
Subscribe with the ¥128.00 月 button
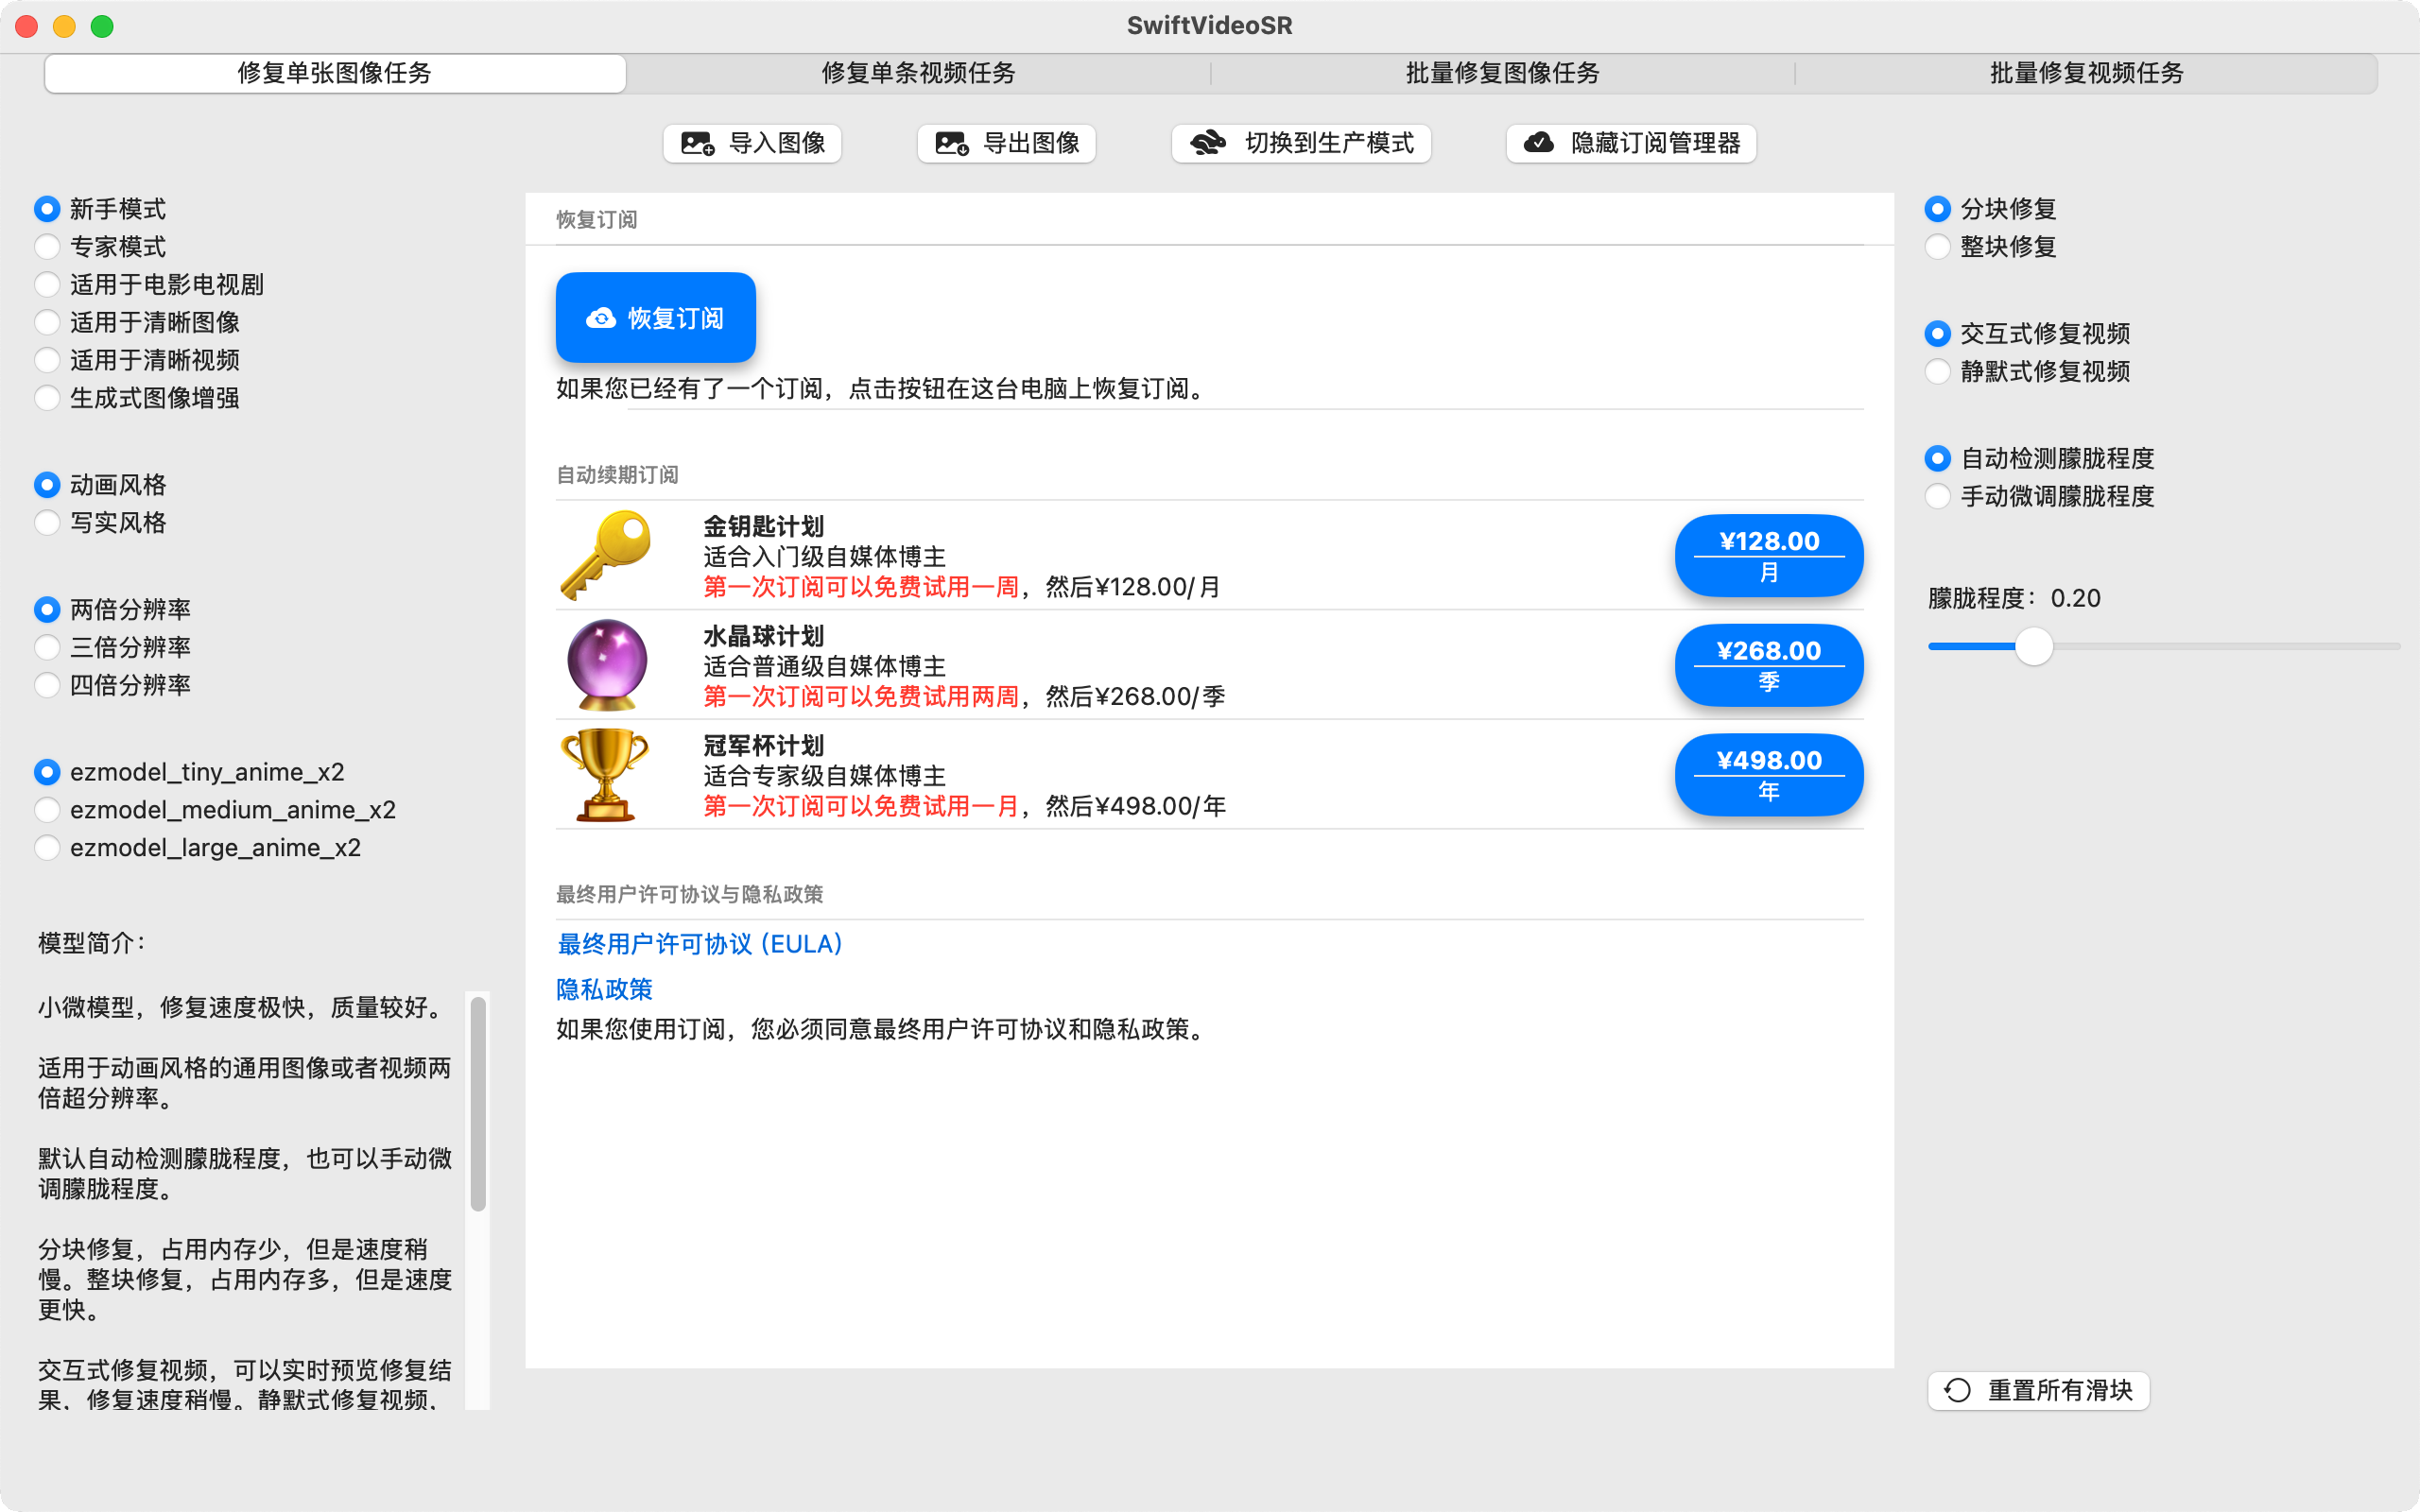tap(1769, 555)
